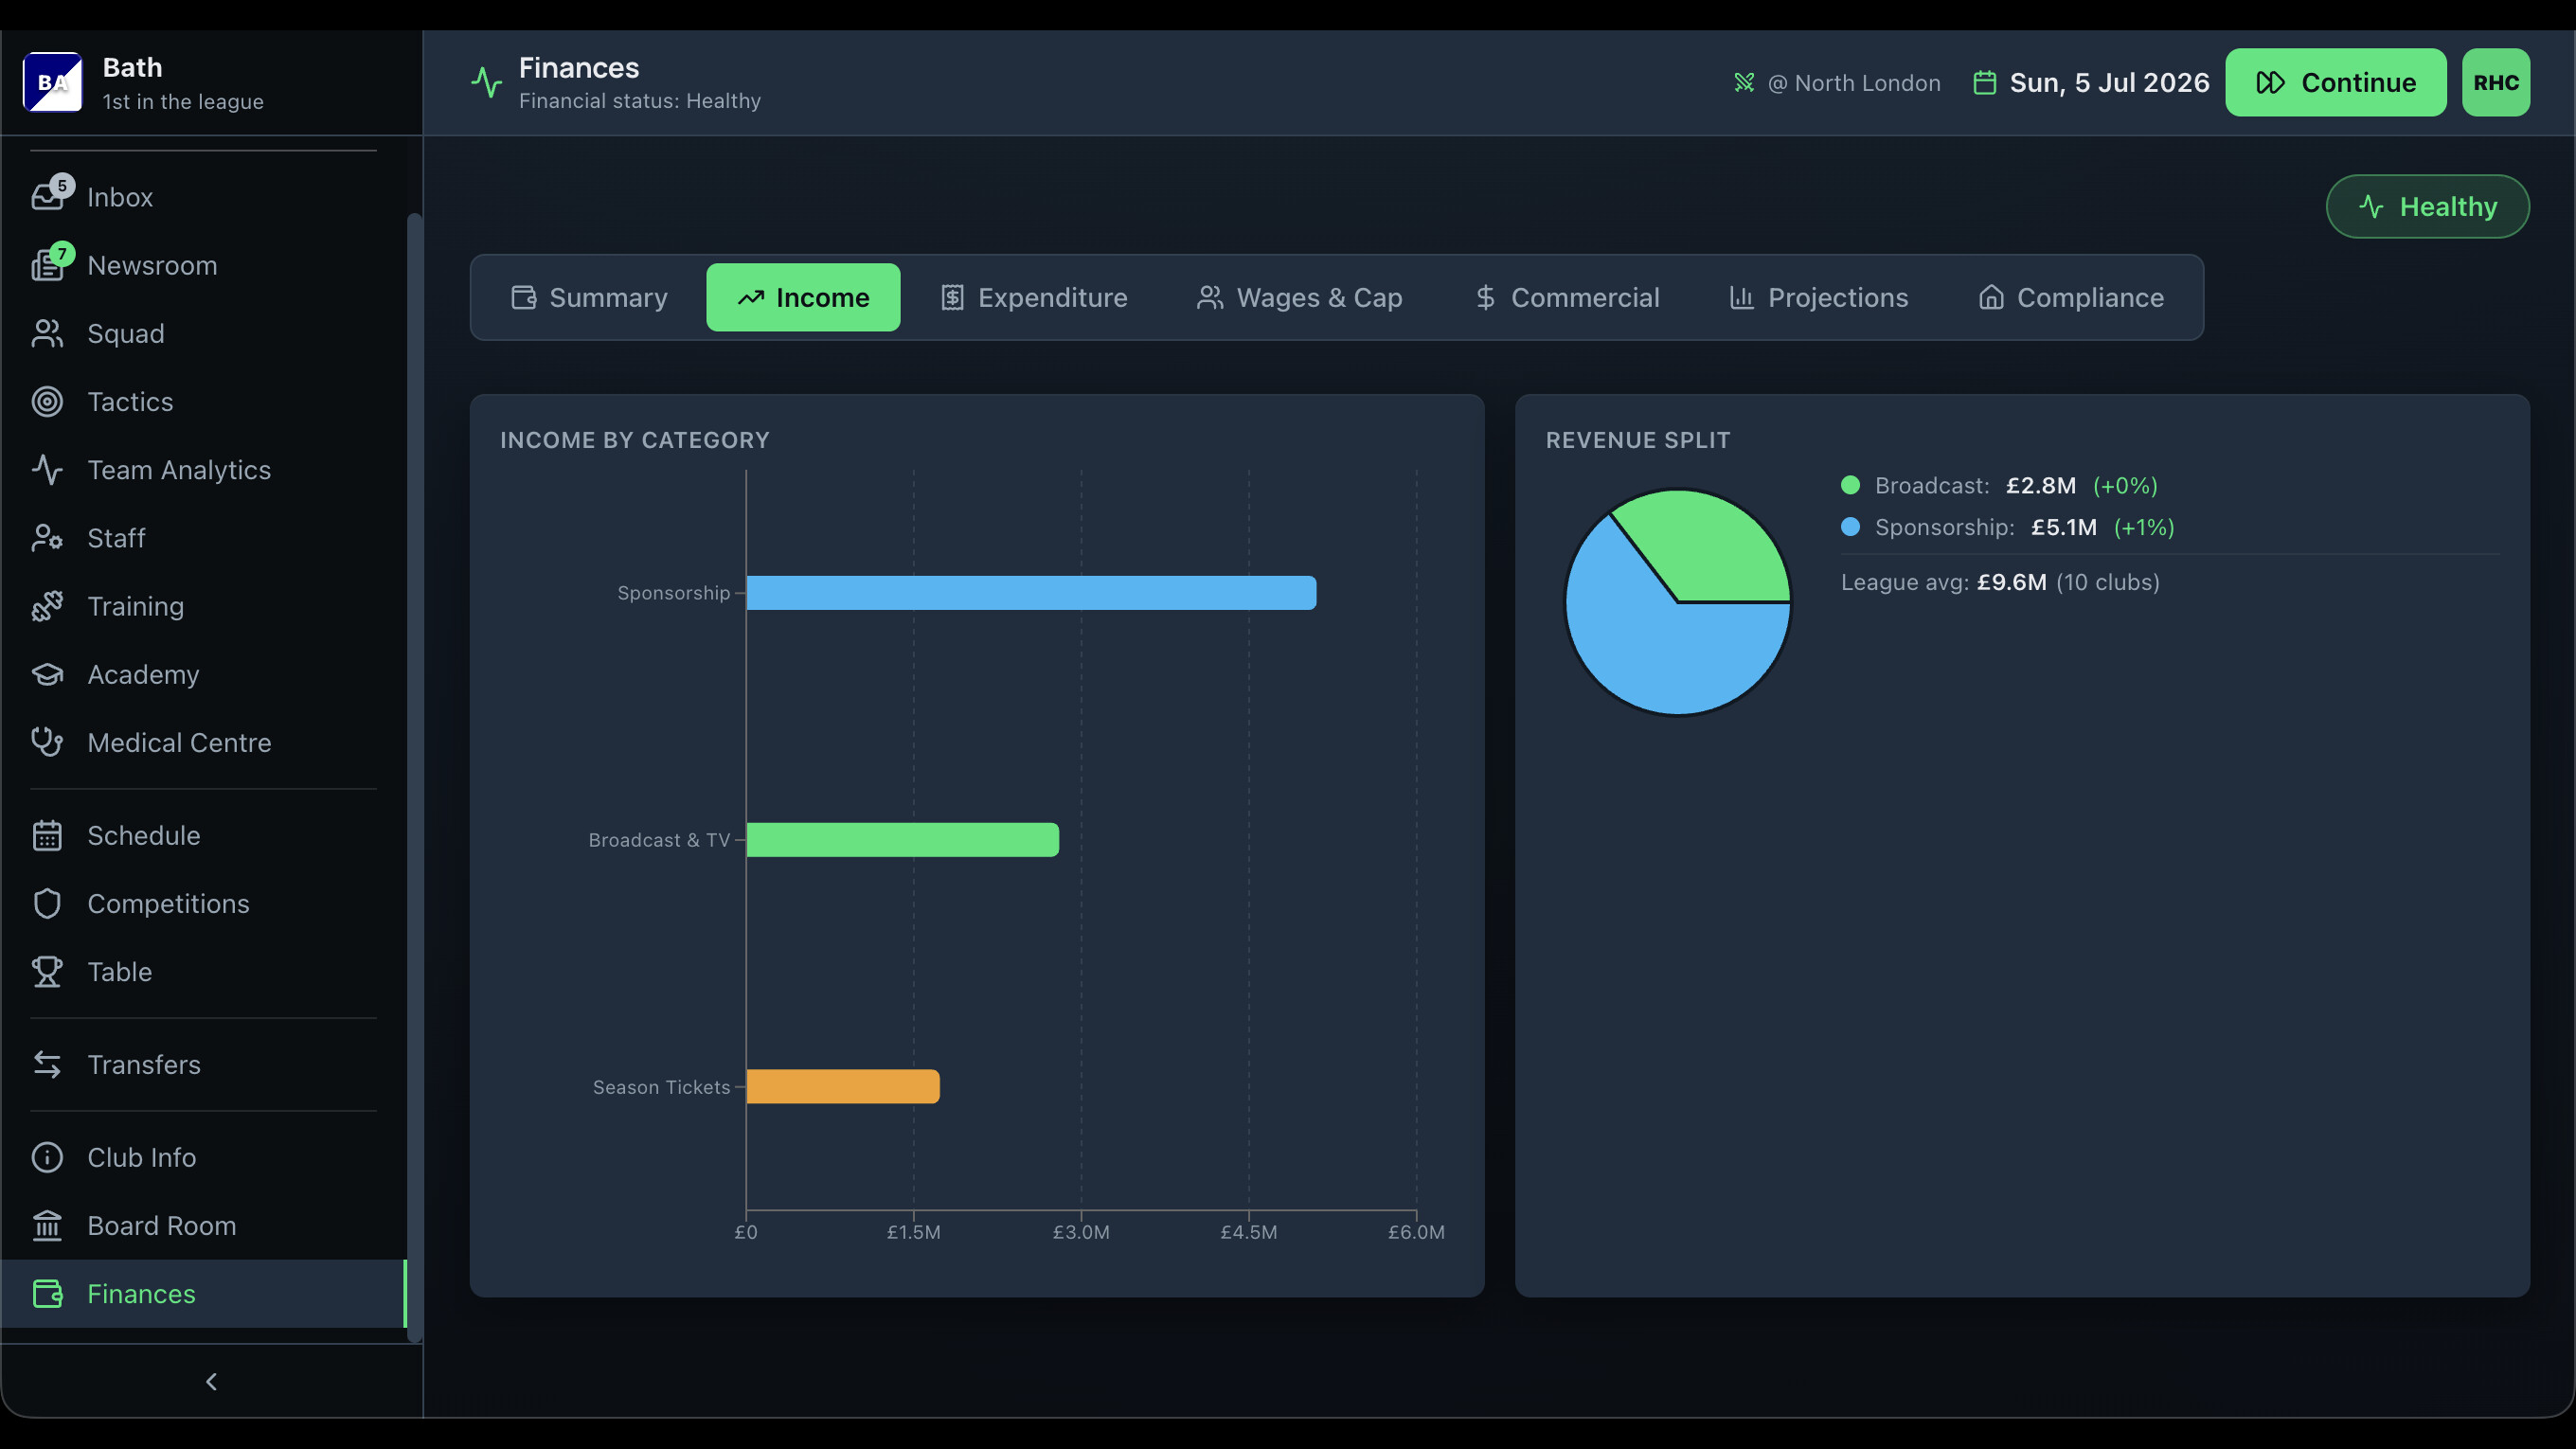
Task: Click the Broadcast & TV axis label
Action: [x=659, y=840]
